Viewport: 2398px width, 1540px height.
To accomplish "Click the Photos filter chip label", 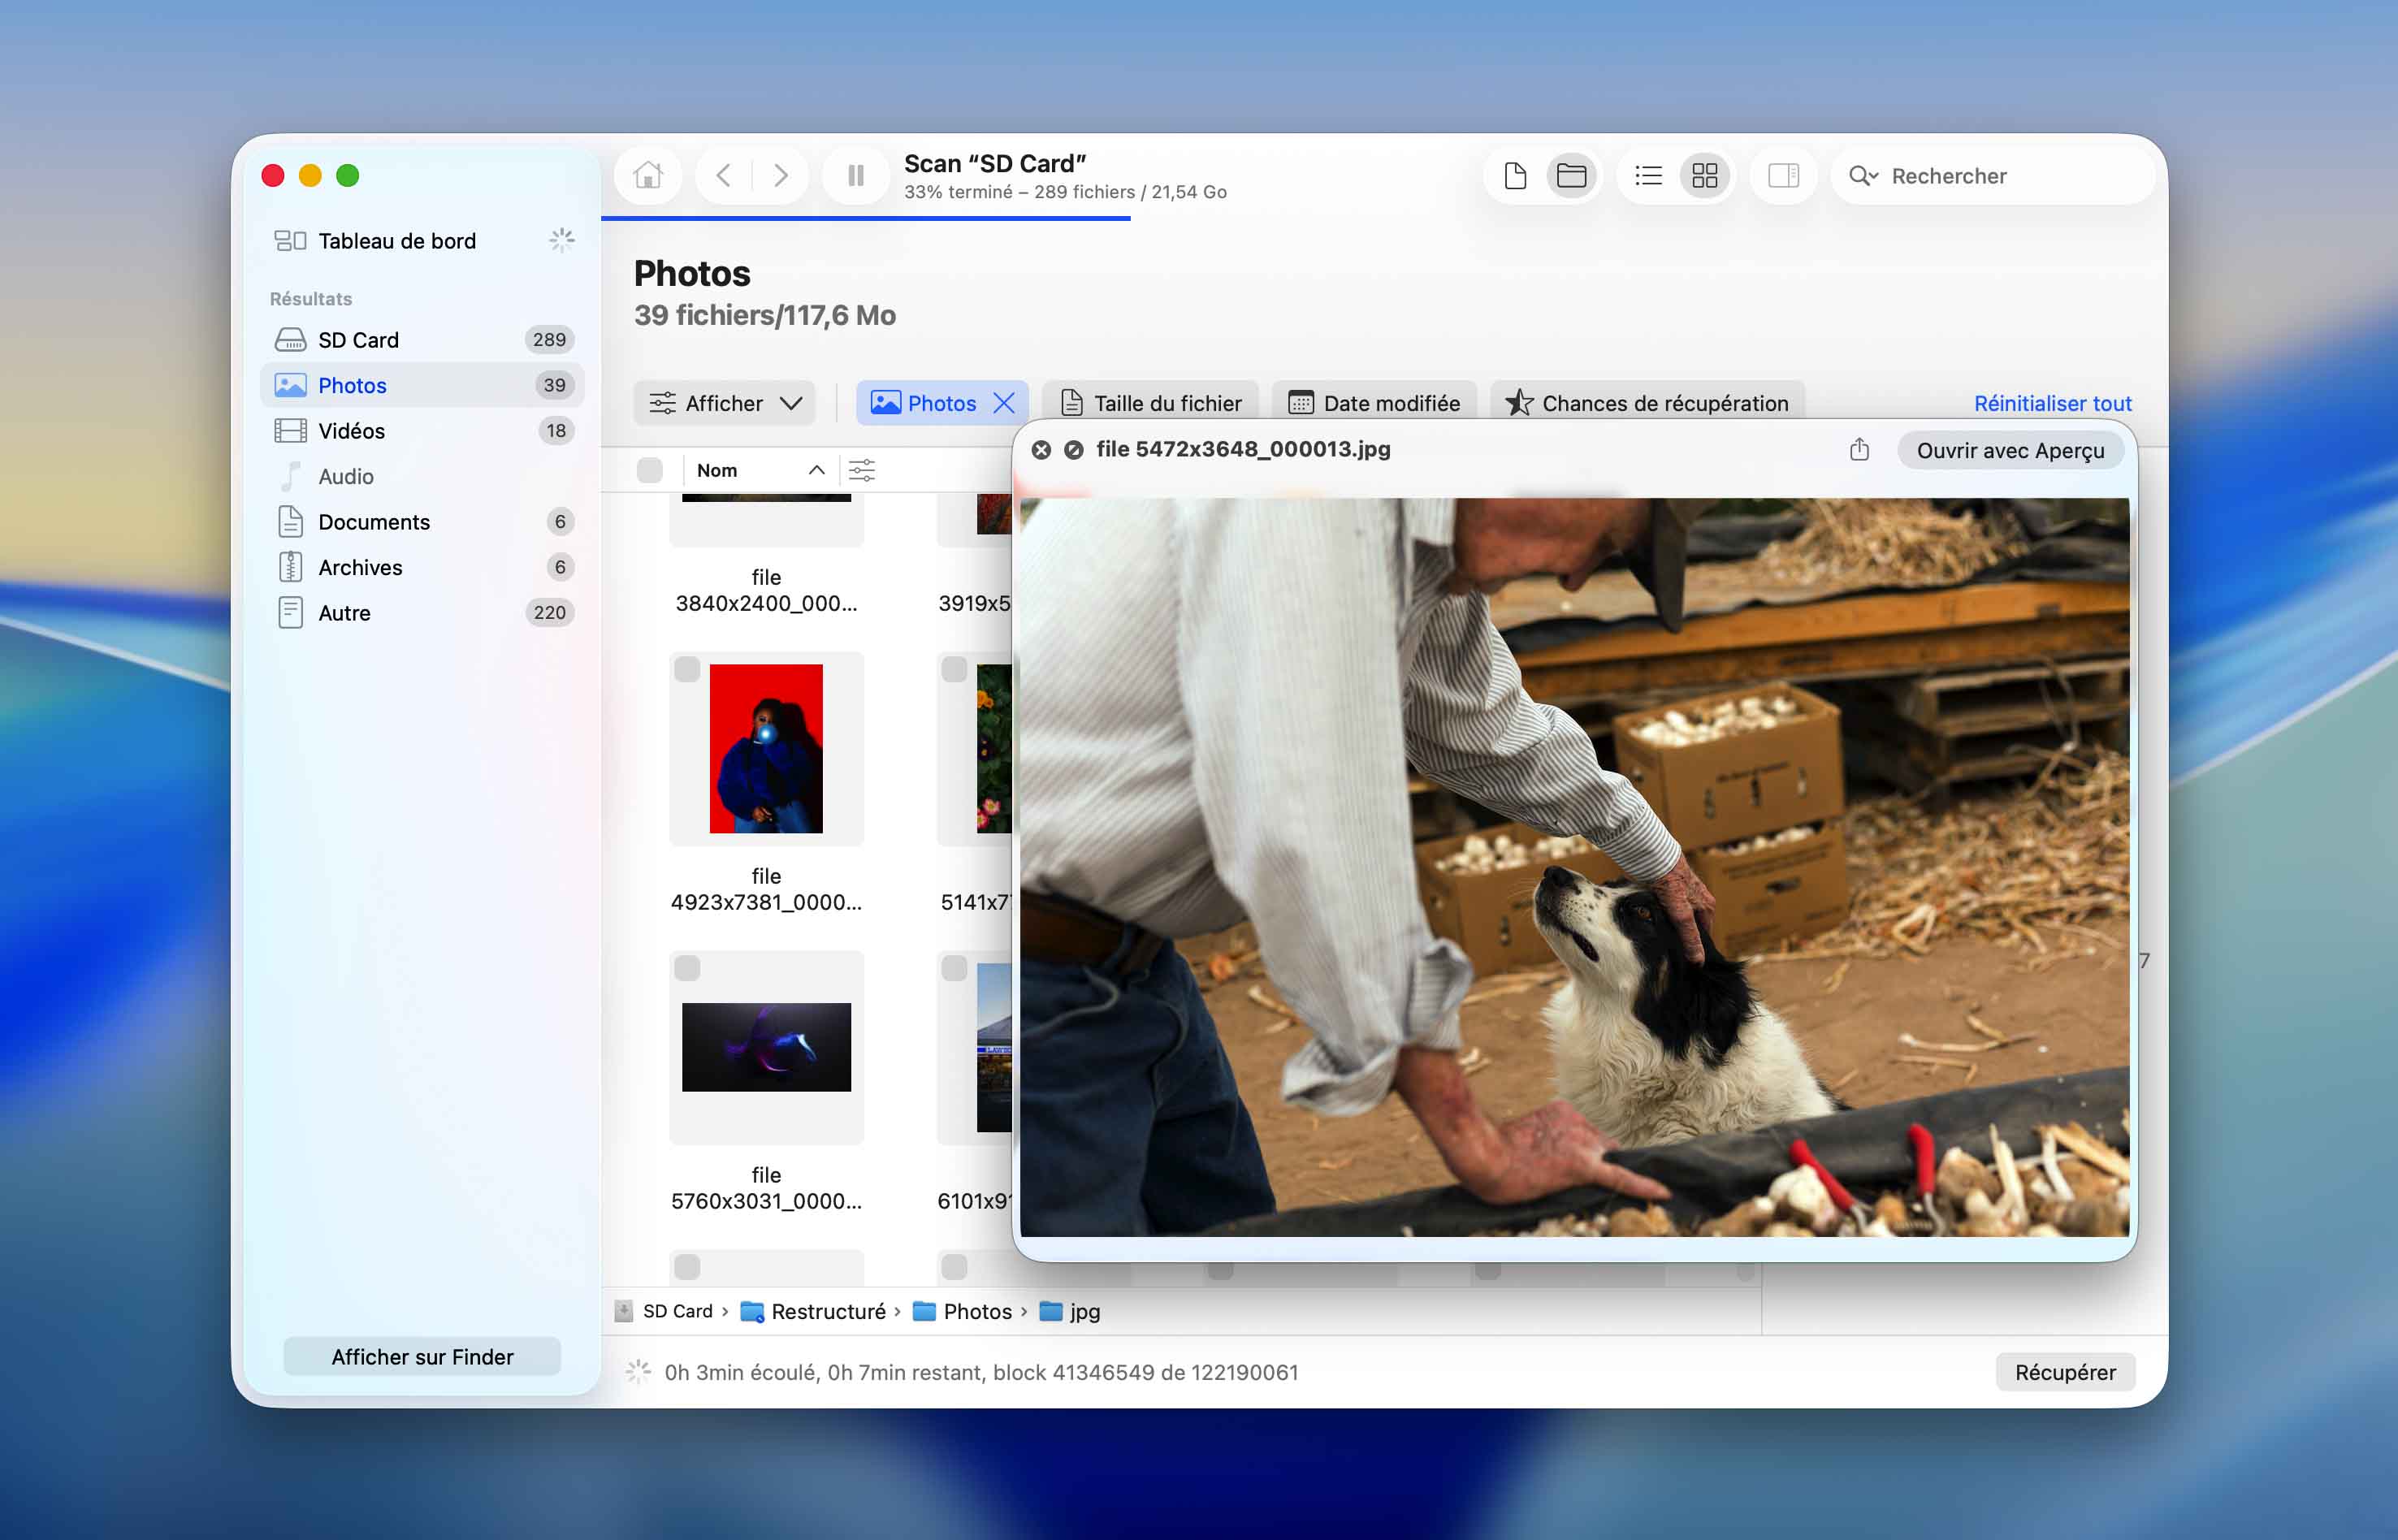I will coord(942,403).
